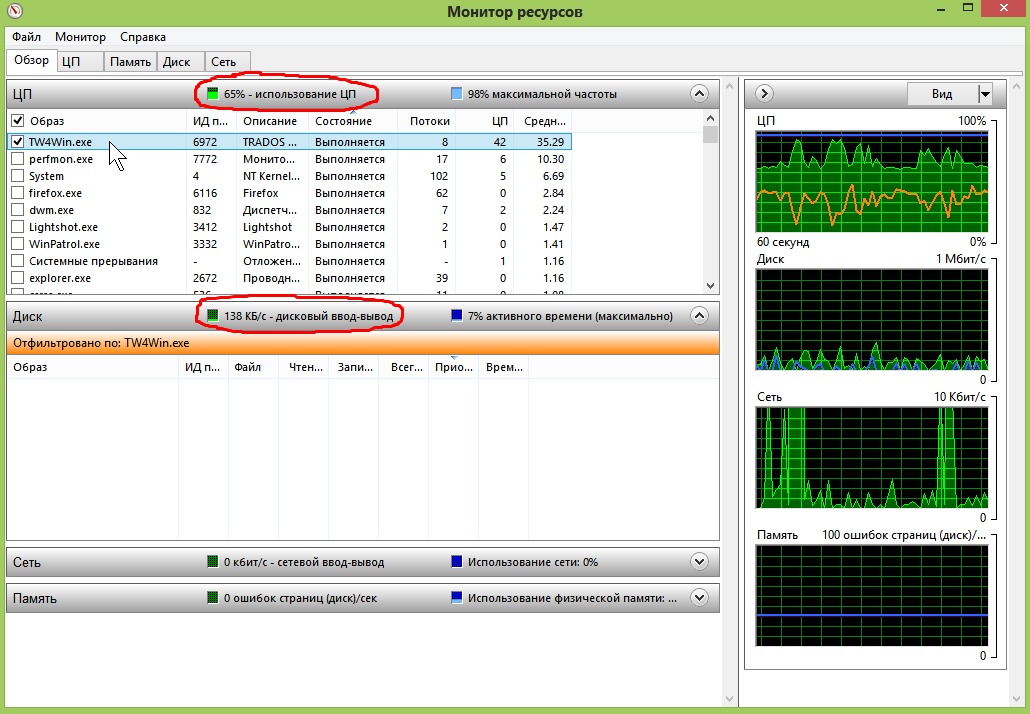Click the Отфильтровано по: TW4Win.exe filter bar
This screenshot has height=714, width=1030.
(x=363, y=343)
